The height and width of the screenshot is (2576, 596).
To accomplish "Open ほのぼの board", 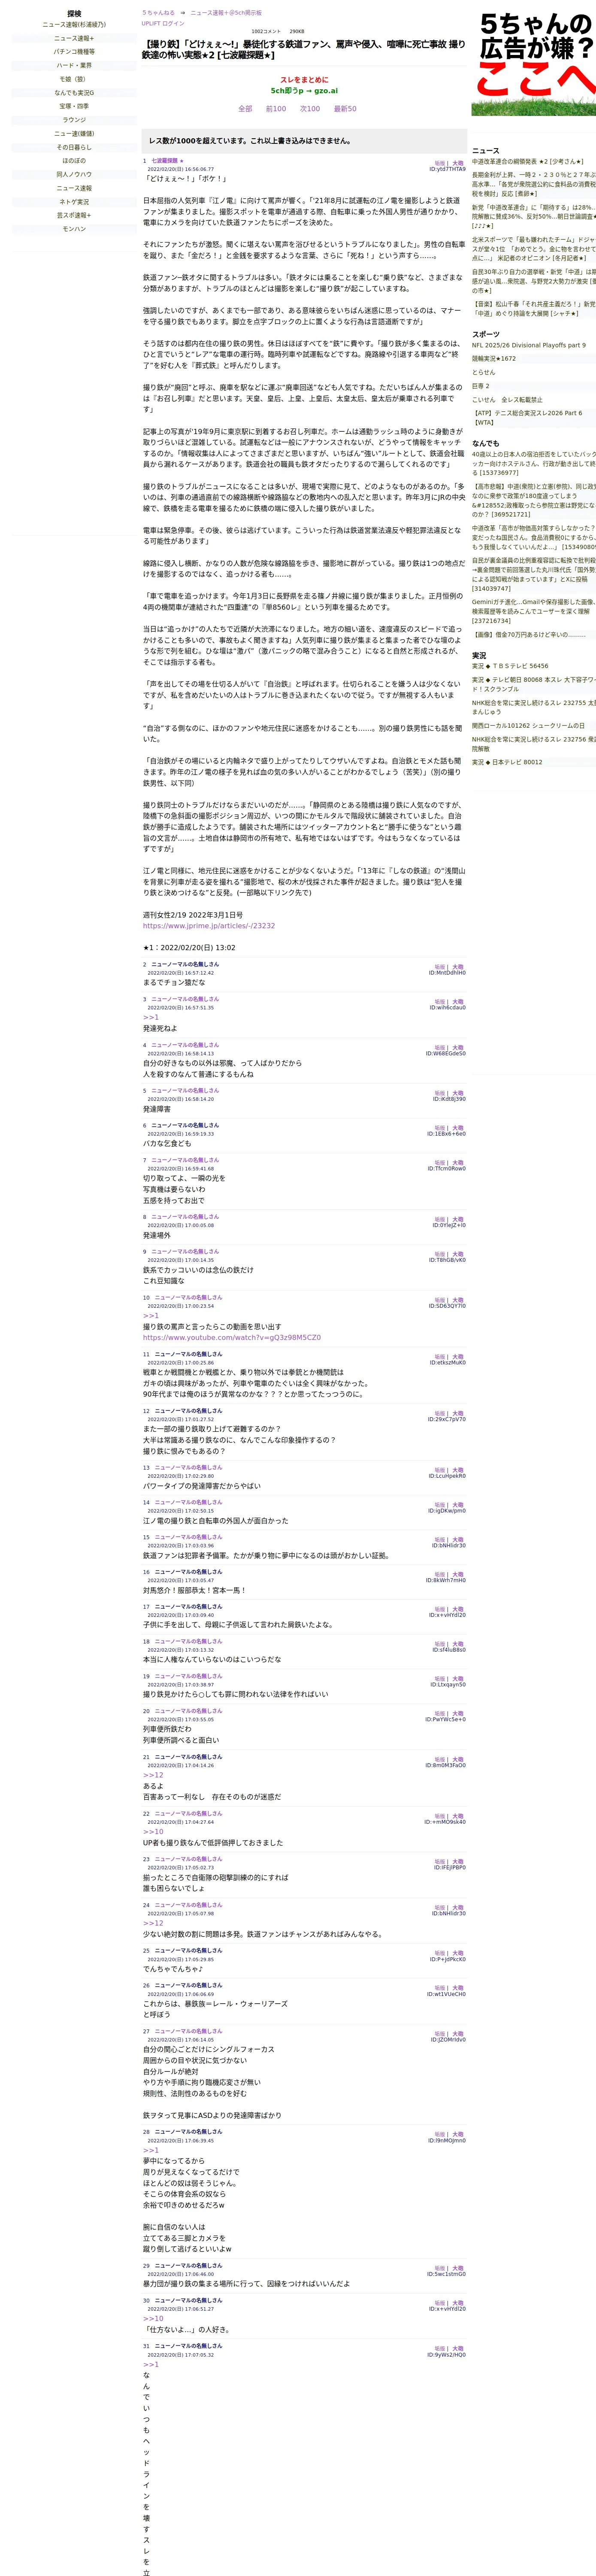I will coord(74,161).
